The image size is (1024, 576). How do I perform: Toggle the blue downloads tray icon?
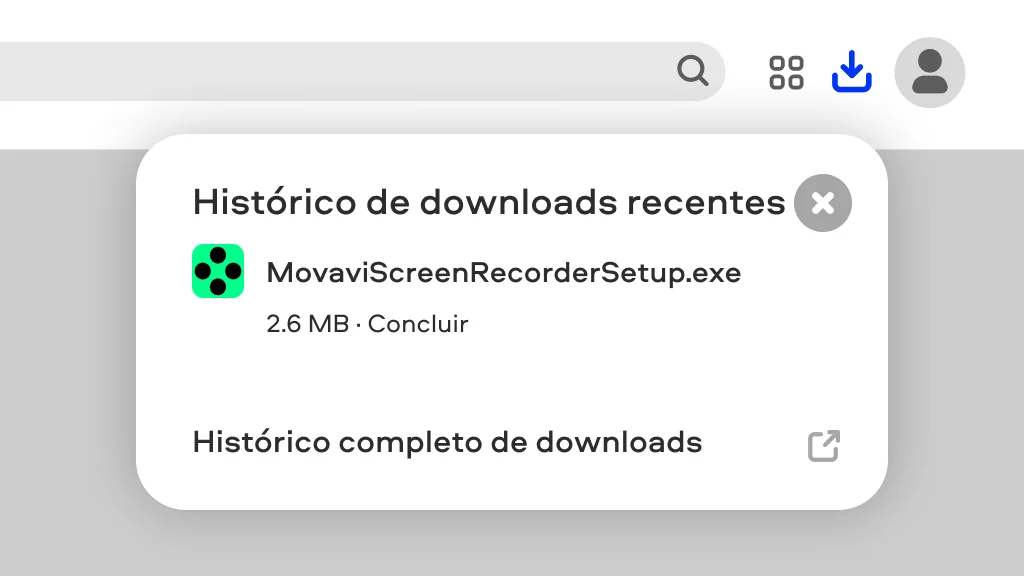[852, 71]
